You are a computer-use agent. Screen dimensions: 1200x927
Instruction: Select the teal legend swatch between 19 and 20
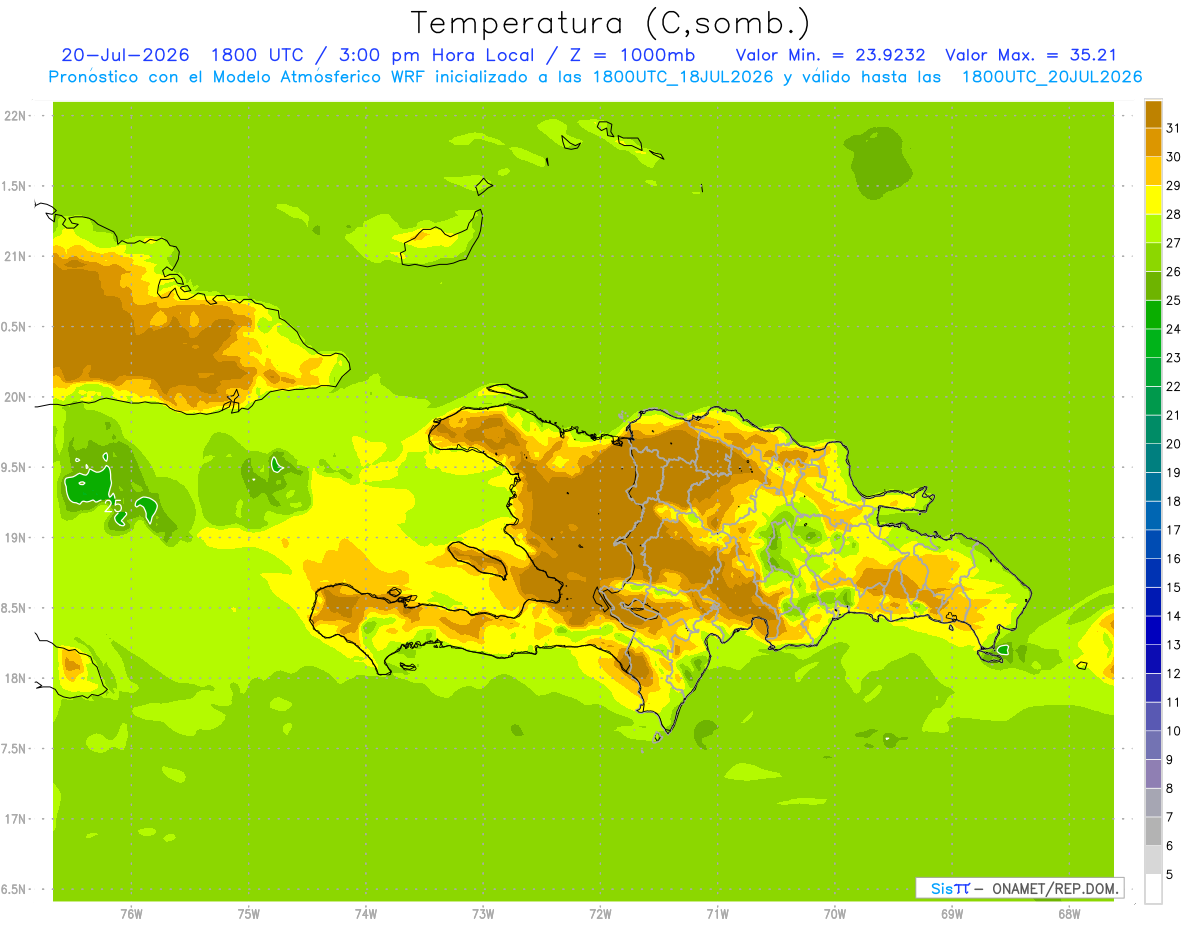1153,458
